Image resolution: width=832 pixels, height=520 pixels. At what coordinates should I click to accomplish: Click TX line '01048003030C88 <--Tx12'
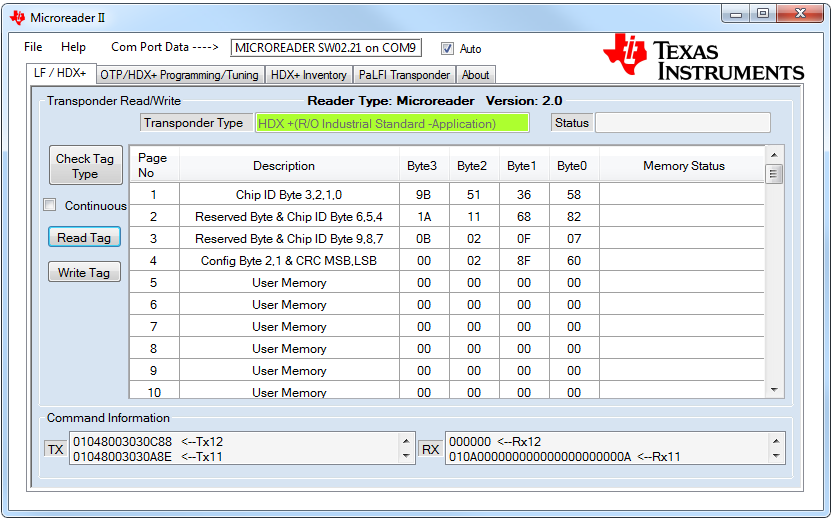click(148, 441)
